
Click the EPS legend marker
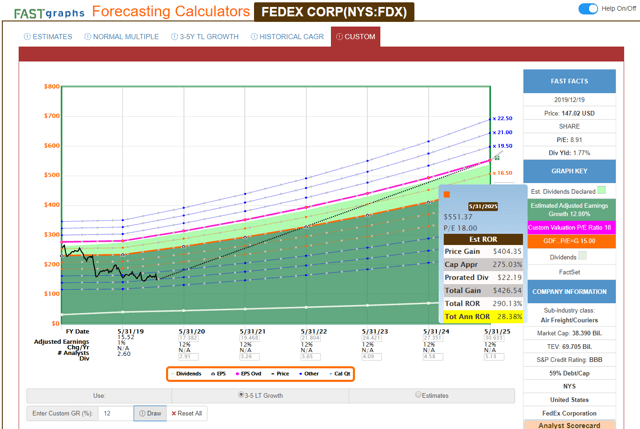[x=213, y=374]
